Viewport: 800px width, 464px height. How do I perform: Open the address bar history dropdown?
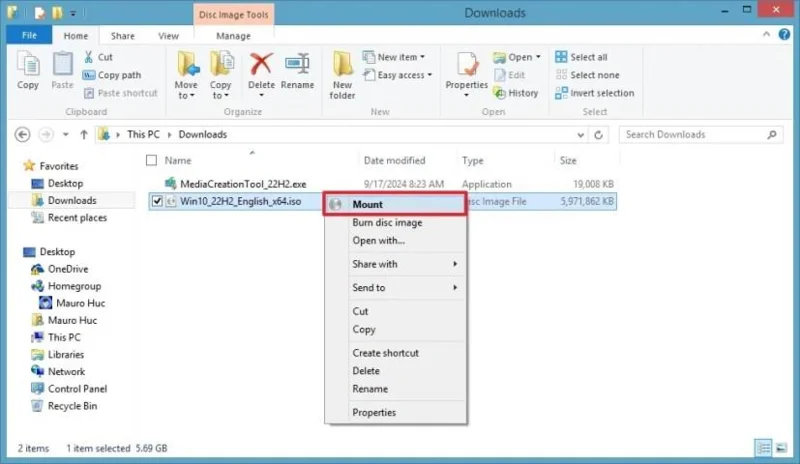click(581, 135)
